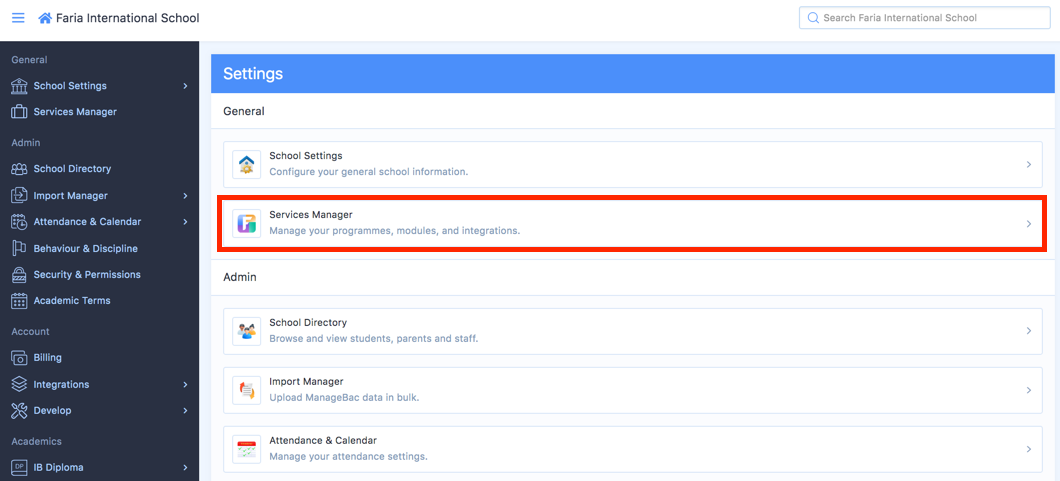Click the Behaviour & Discipline flag icon

coord(19,248)
